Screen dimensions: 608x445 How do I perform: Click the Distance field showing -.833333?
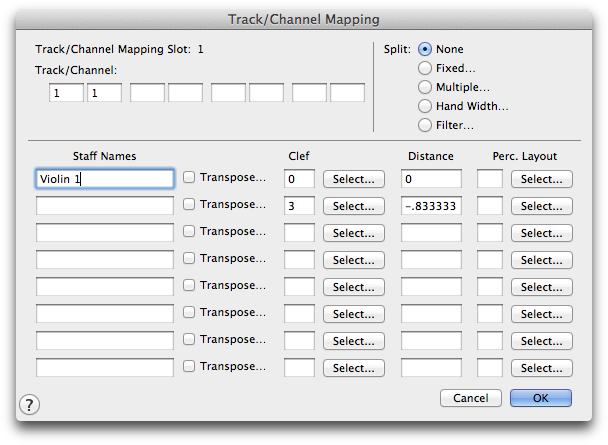[431, 206]
